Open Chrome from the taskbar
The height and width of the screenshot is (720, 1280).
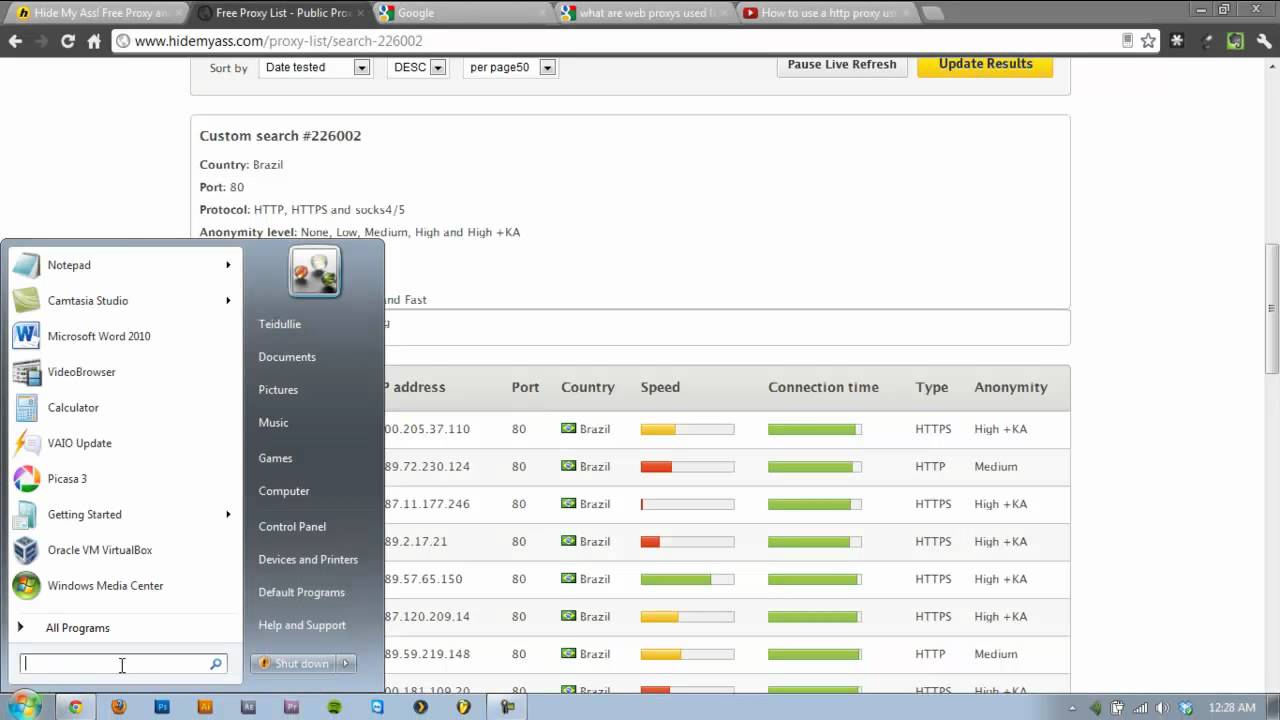(75, 707)
